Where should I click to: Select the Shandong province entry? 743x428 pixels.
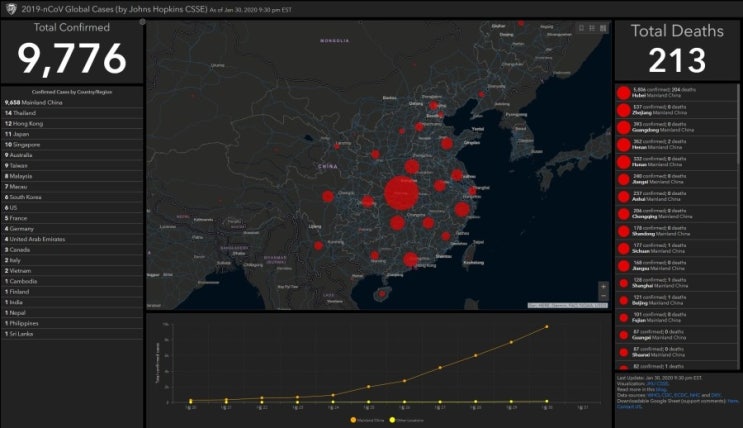point(676,231)
